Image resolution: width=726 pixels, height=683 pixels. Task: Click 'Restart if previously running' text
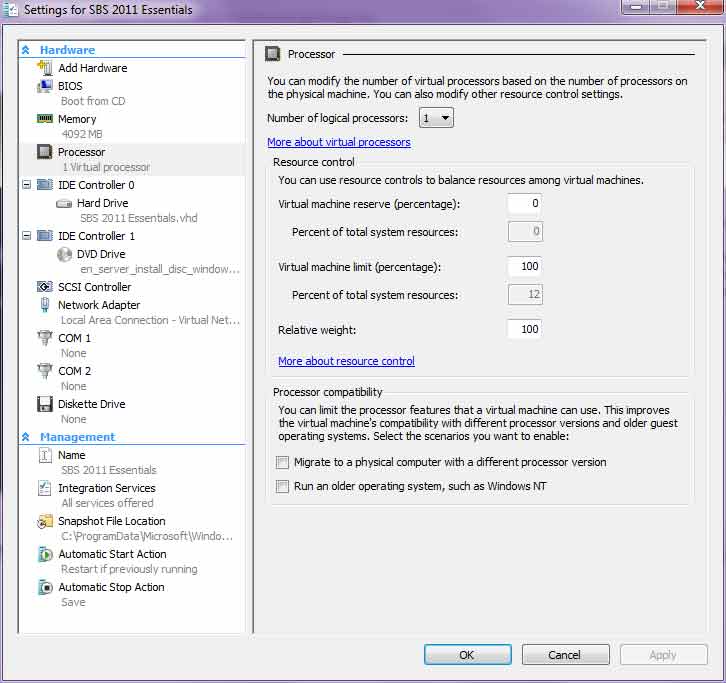tap(129, 570)
